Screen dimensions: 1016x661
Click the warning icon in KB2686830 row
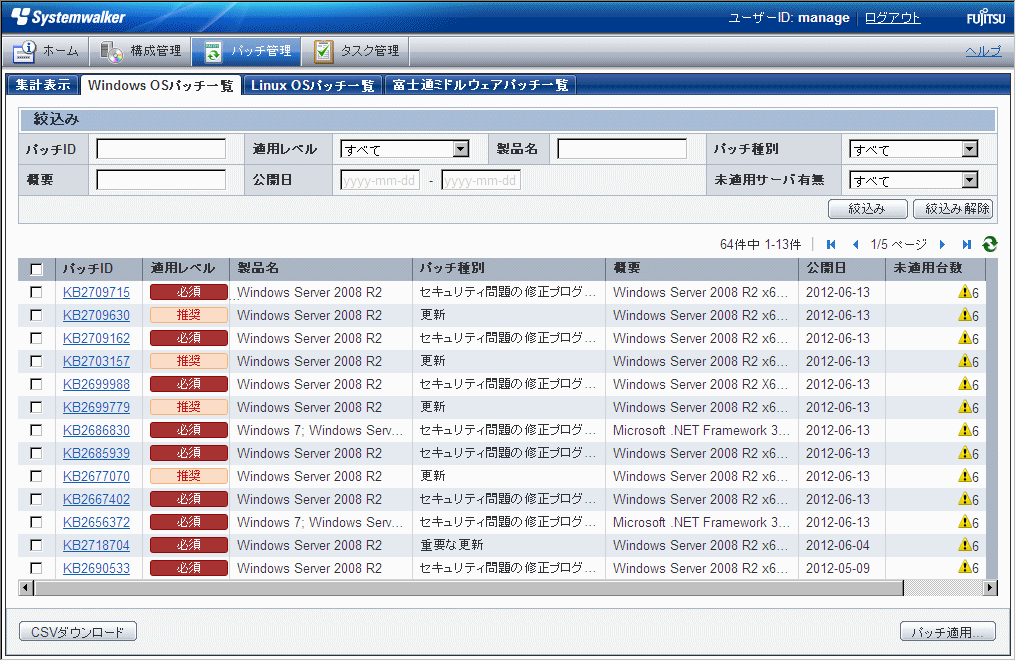[x=965, y=430]
